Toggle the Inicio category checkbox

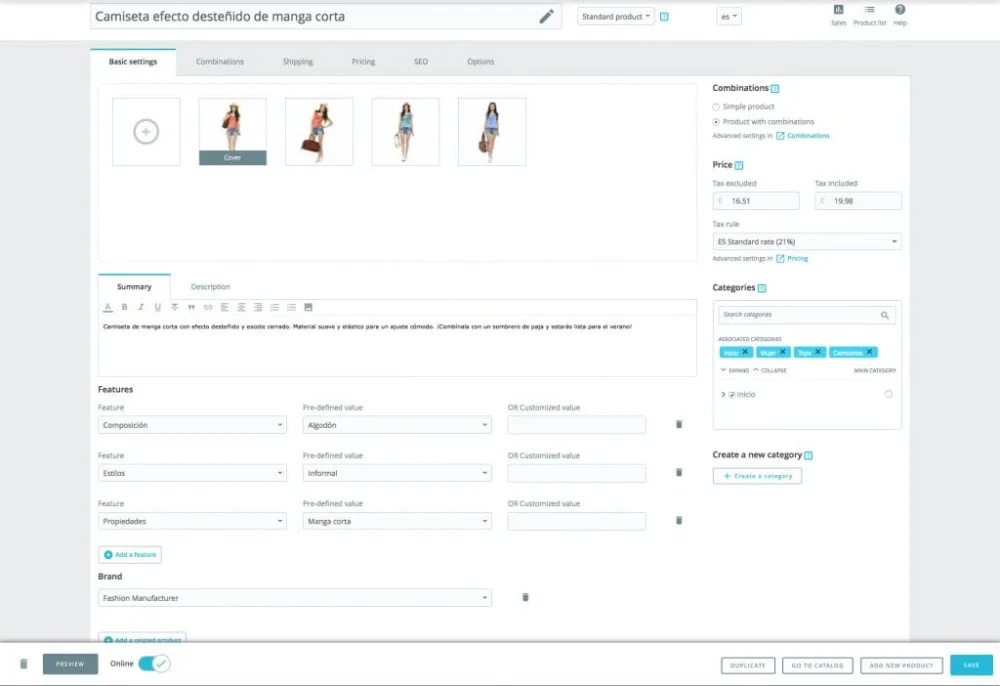[x=732, y=395]
